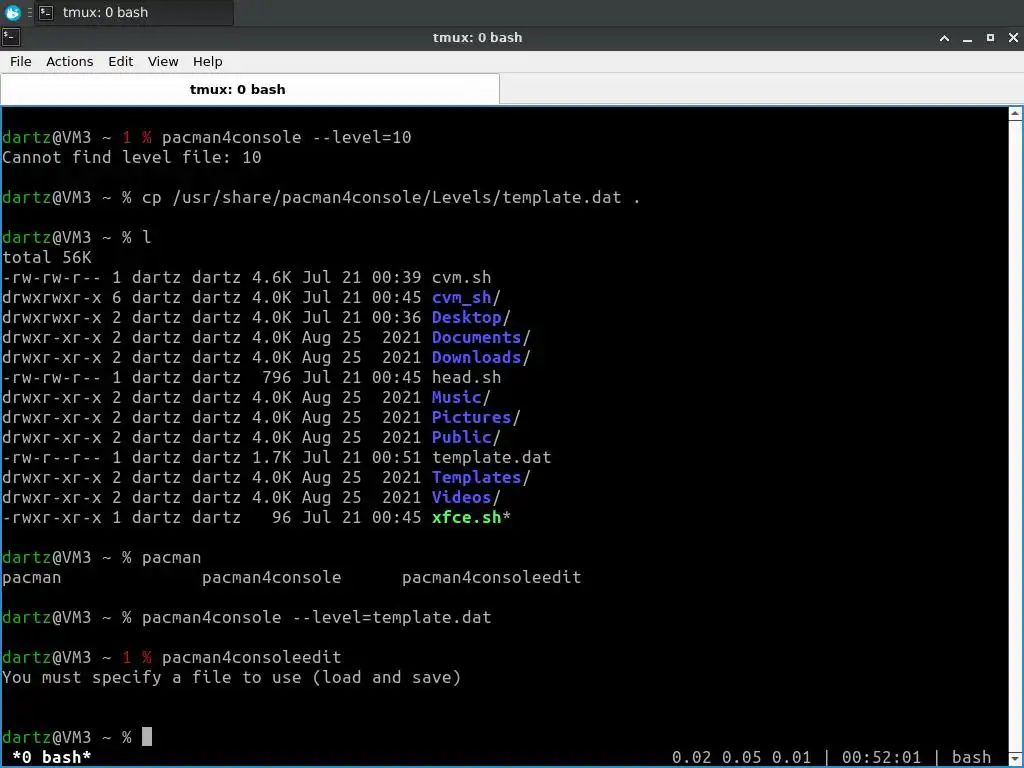
Task: Open the View menu
Action: (x=163, y=61)
